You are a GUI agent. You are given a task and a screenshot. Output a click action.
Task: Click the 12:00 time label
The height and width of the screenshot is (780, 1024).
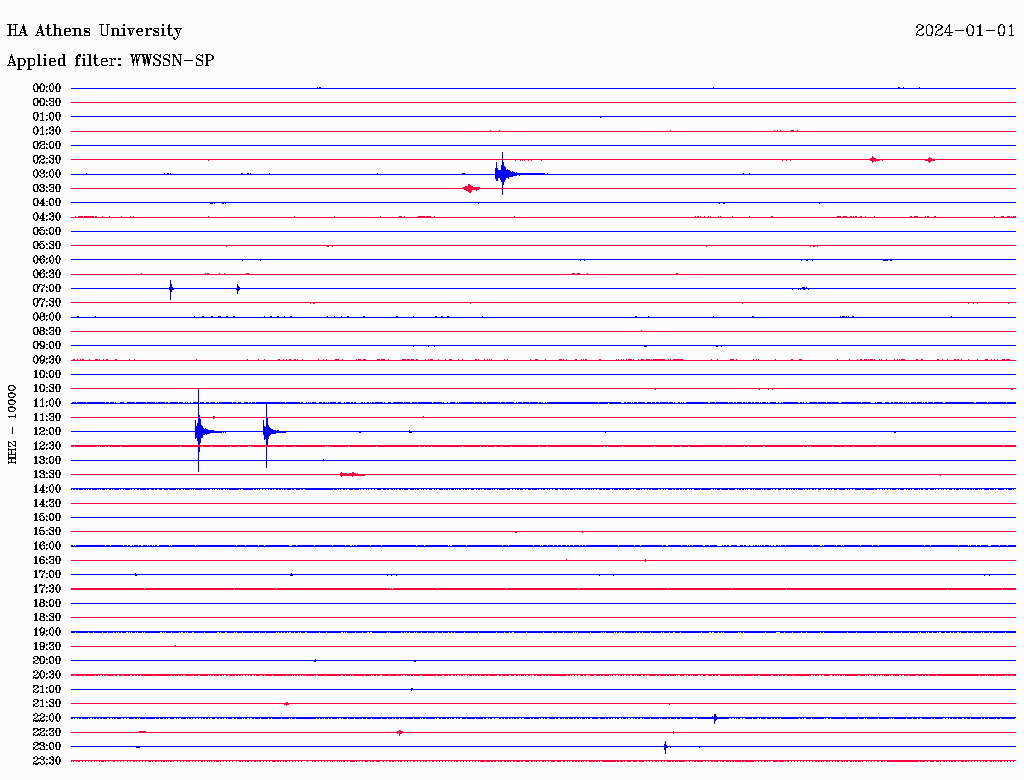[47, 431]
